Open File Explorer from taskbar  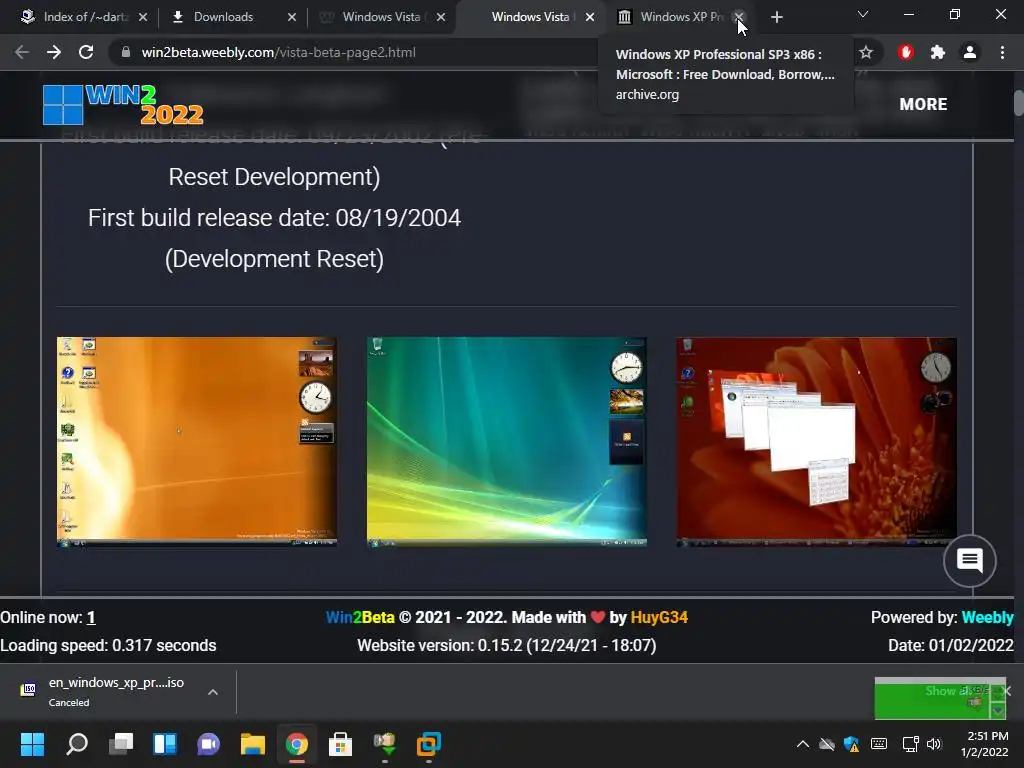(x=253, y=744)
